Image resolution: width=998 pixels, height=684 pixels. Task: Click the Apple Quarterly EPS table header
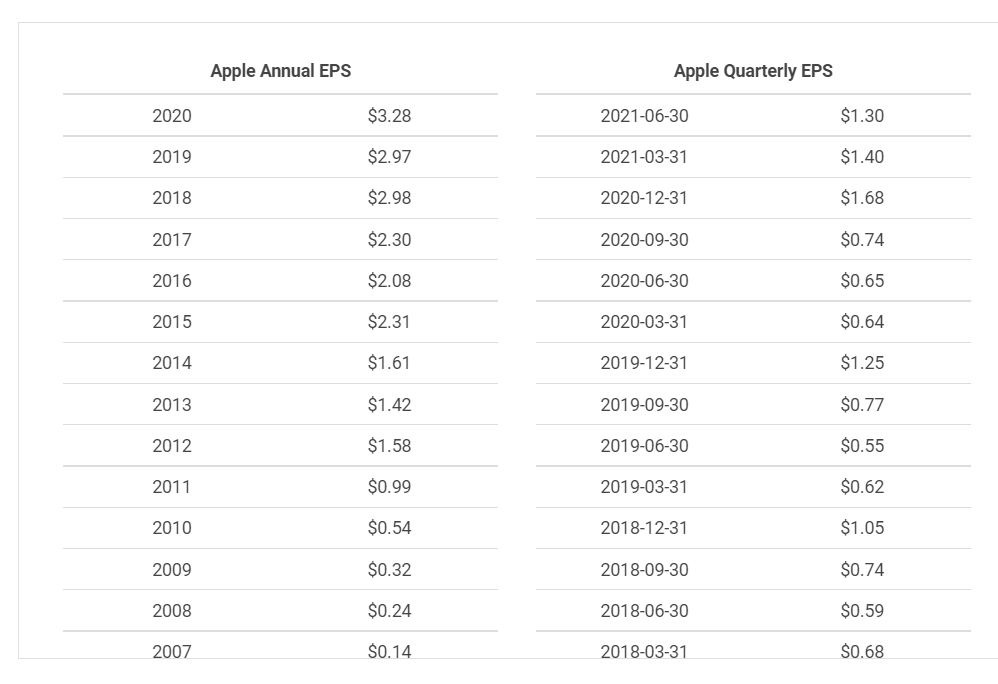(753, 71)
